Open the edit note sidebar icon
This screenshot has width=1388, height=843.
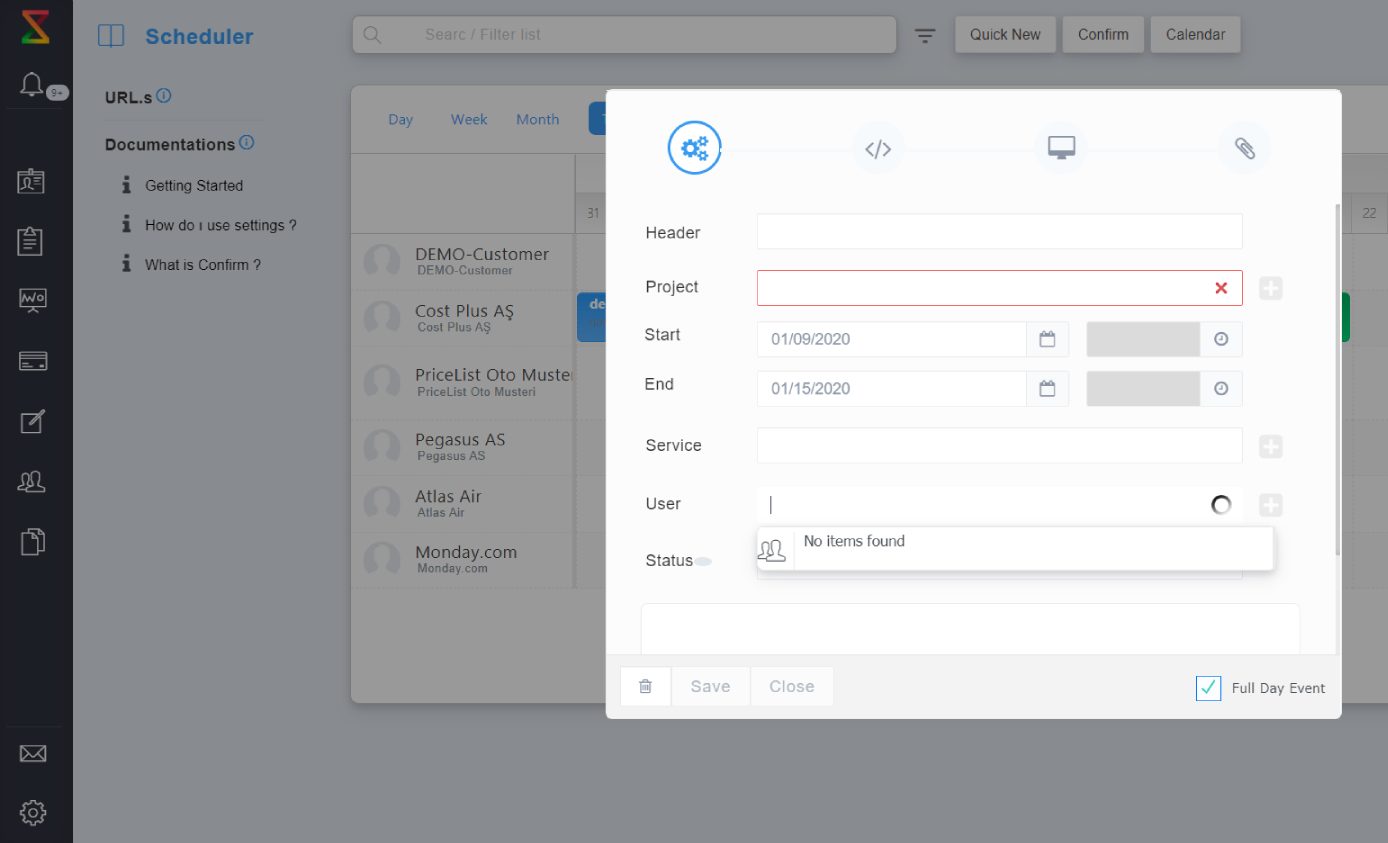coord(32,421)
